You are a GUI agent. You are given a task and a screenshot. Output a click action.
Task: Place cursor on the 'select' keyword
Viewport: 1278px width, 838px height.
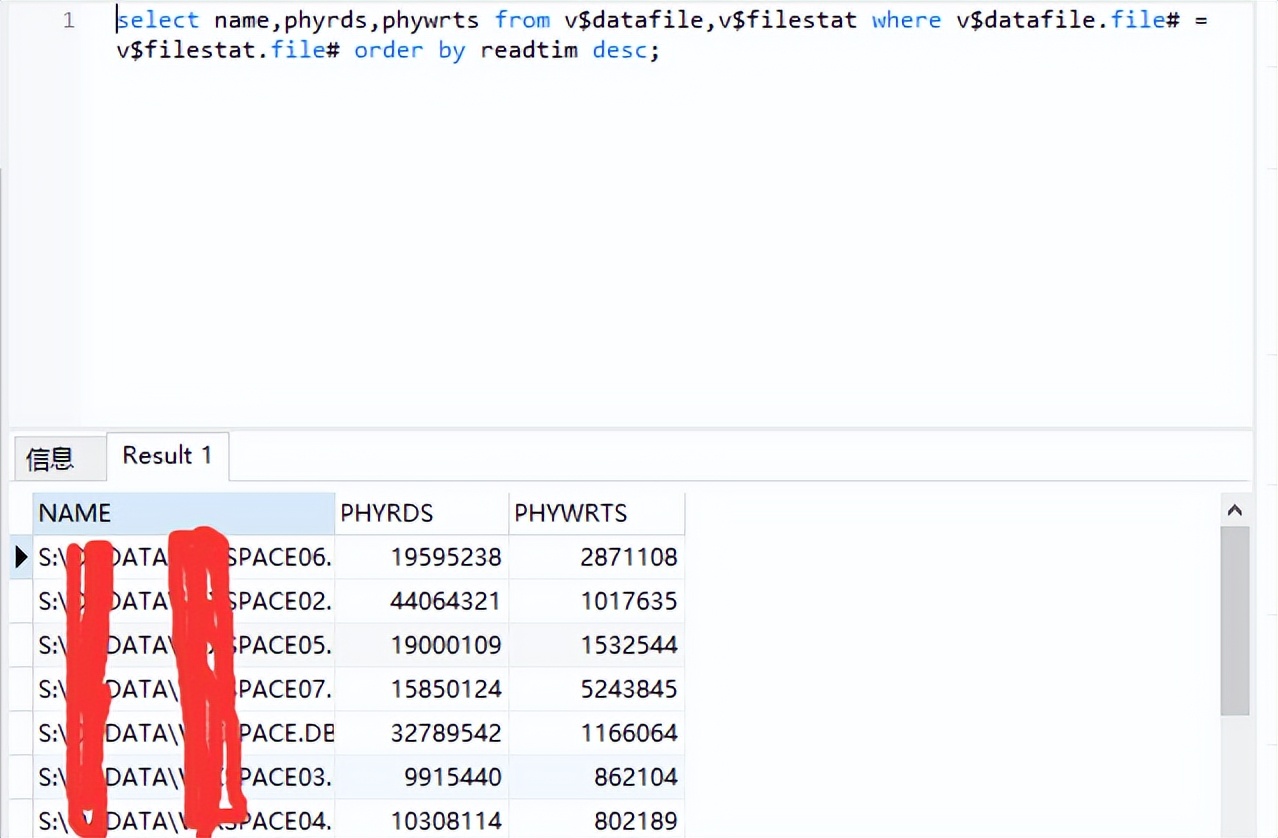158,20
